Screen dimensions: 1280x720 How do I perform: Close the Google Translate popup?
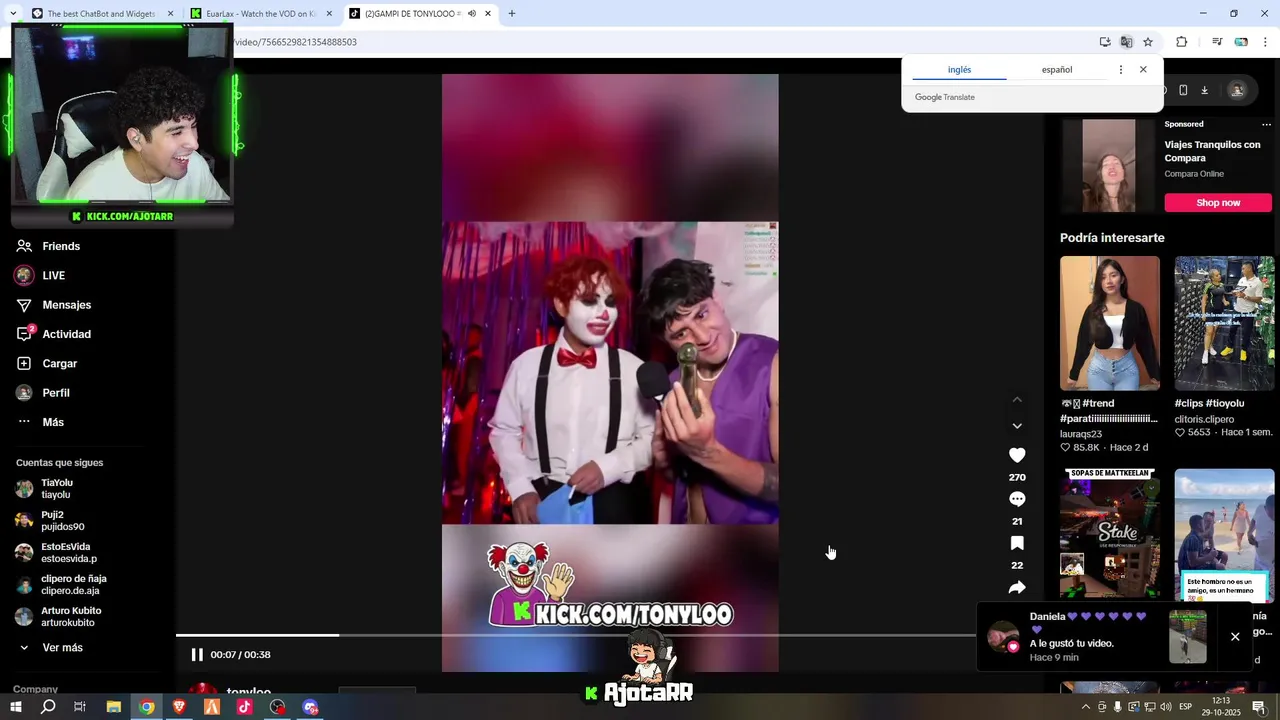coord(1143,70)
